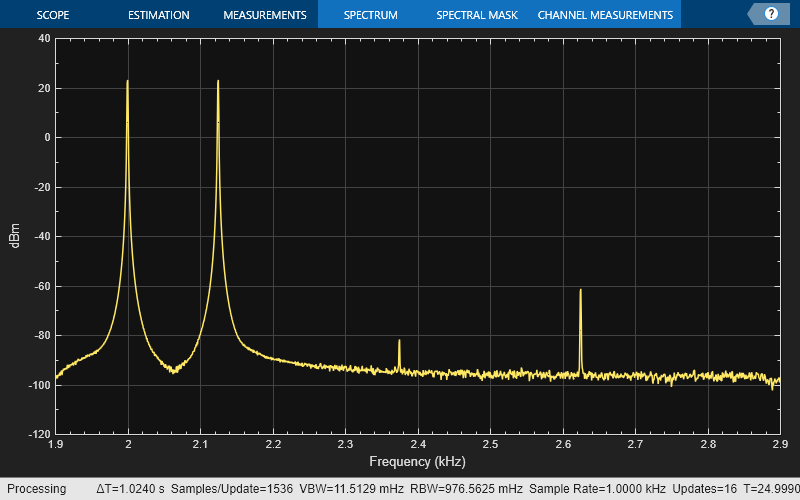Image resolution: width=800 pixels, height=500 pixels.
Task: Open the Estimation tab
Action: 159,15
